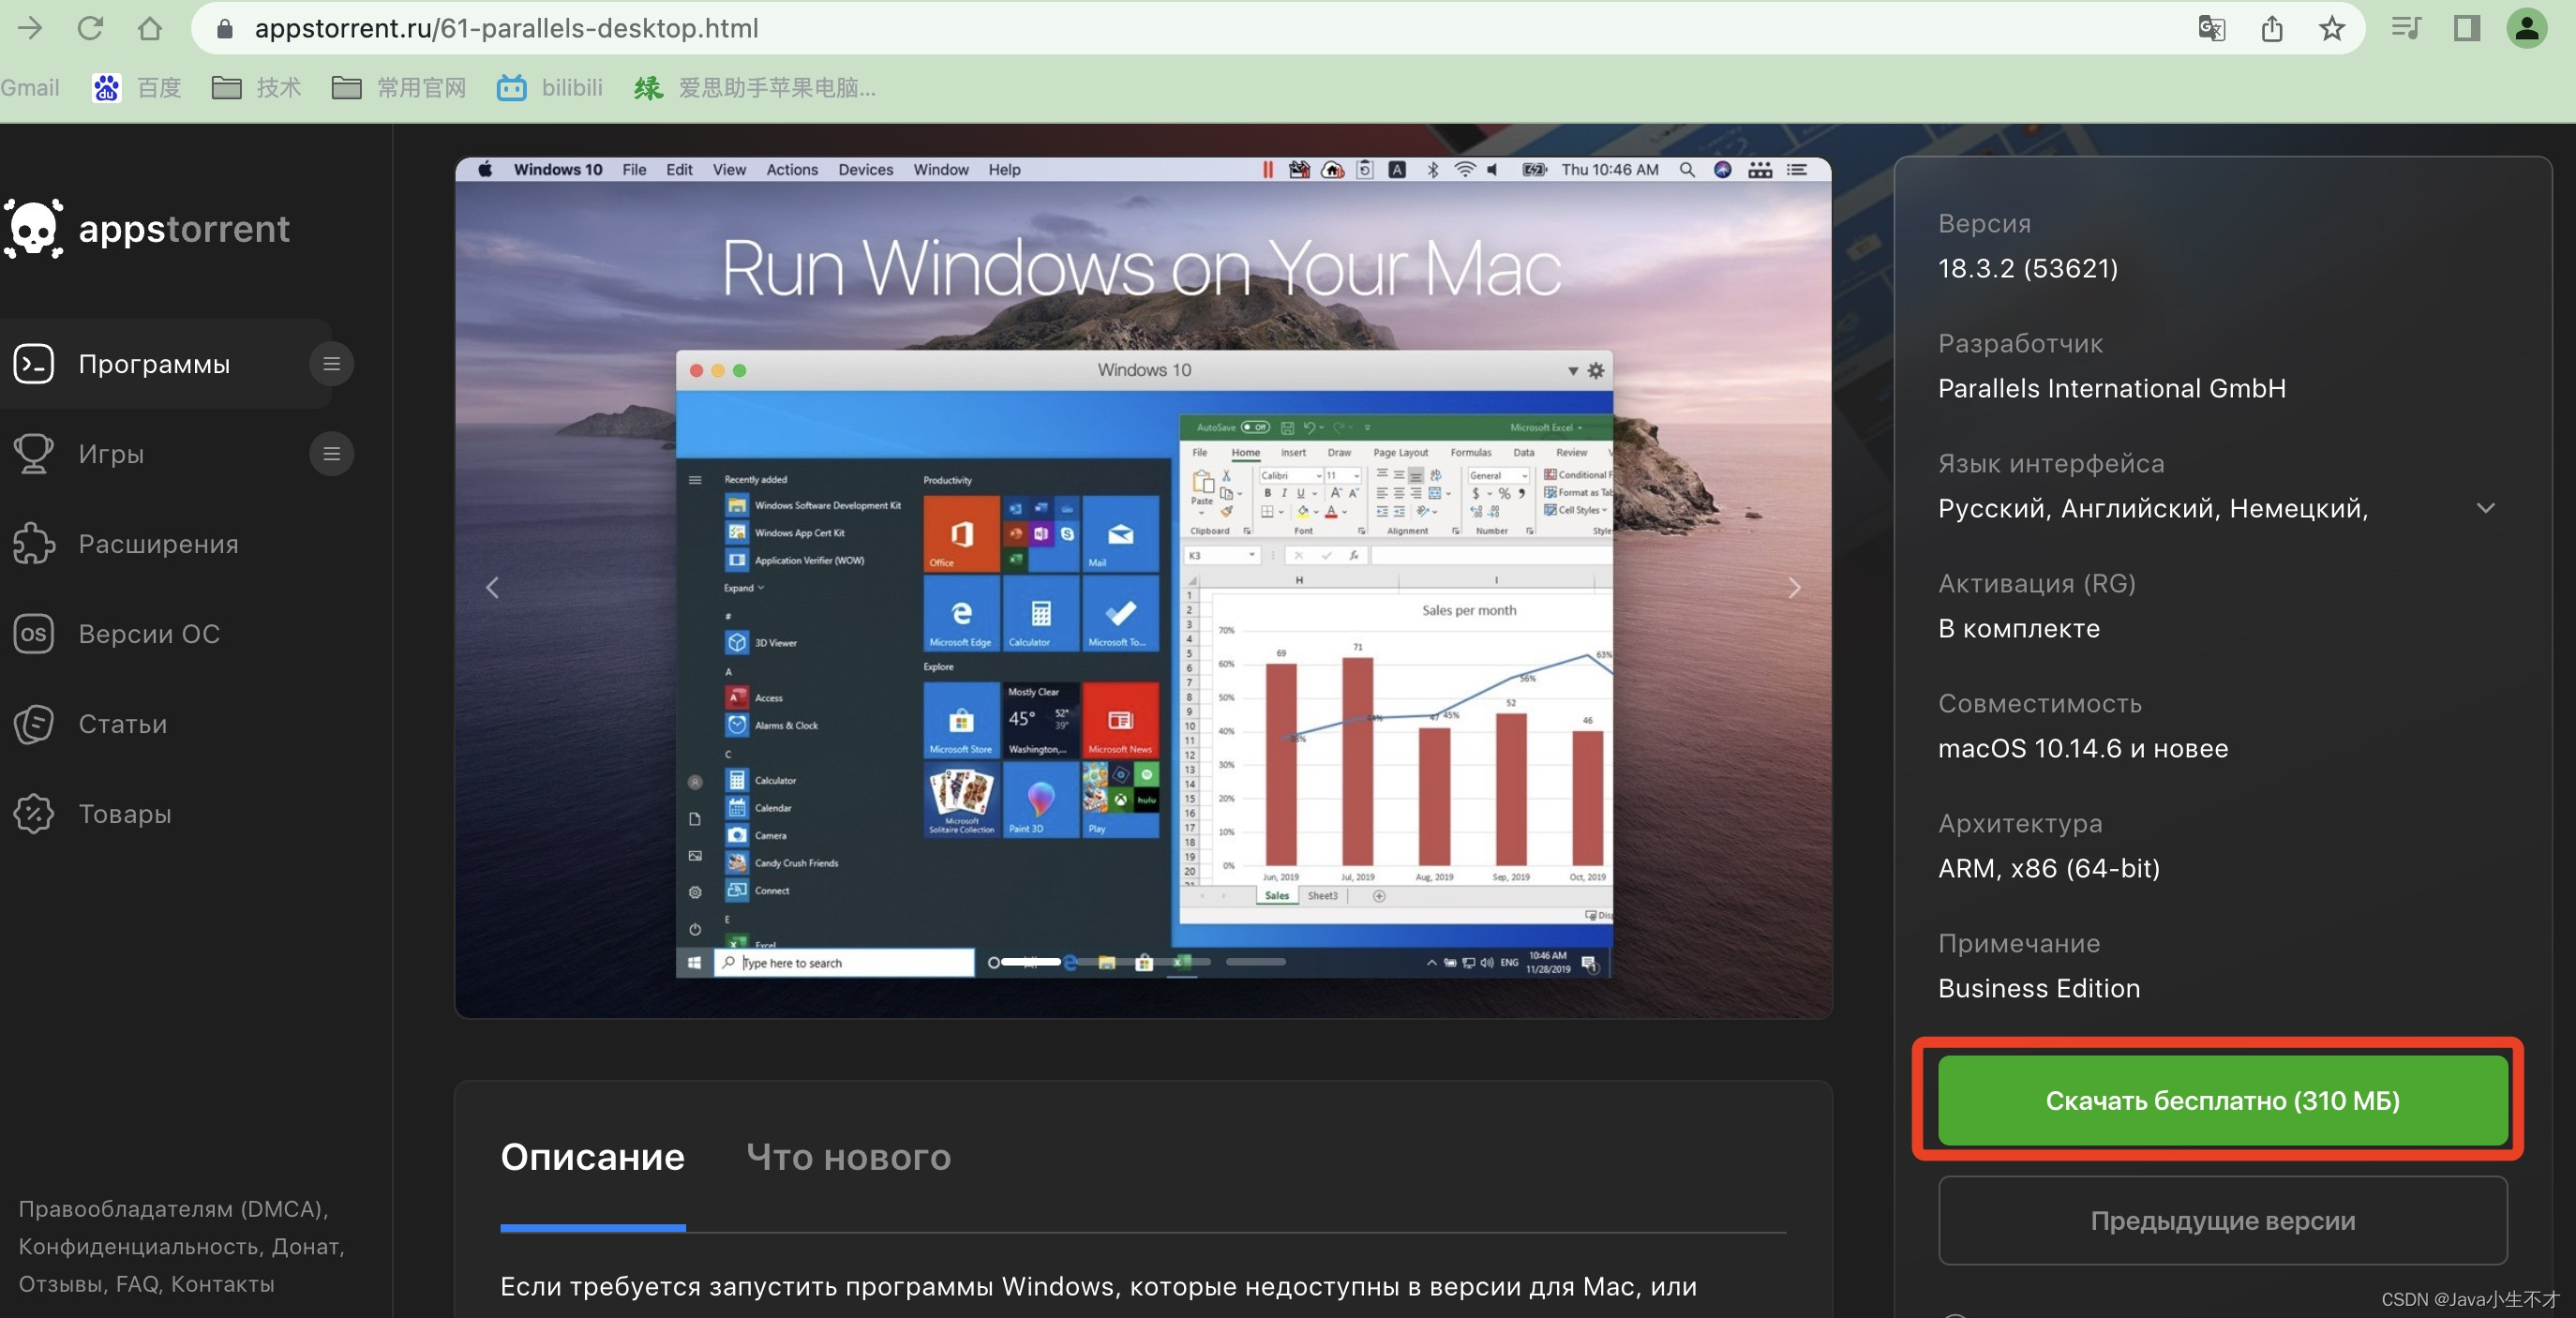Image resolution: width=2576 pixels, height=1318 pixels.
Task: Bookmark page with the star icon
Action: tap(2332, 28)
